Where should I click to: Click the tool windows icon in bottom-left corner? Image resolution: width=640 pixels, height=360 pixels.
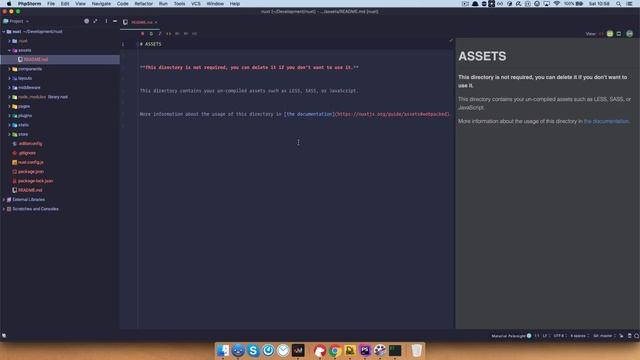4,336
